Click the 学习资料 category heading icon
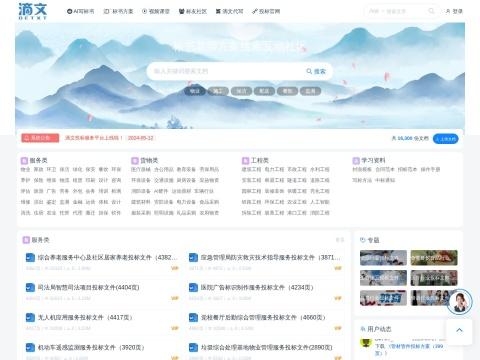Screen dimensions: 480x360 click(356, 161)
